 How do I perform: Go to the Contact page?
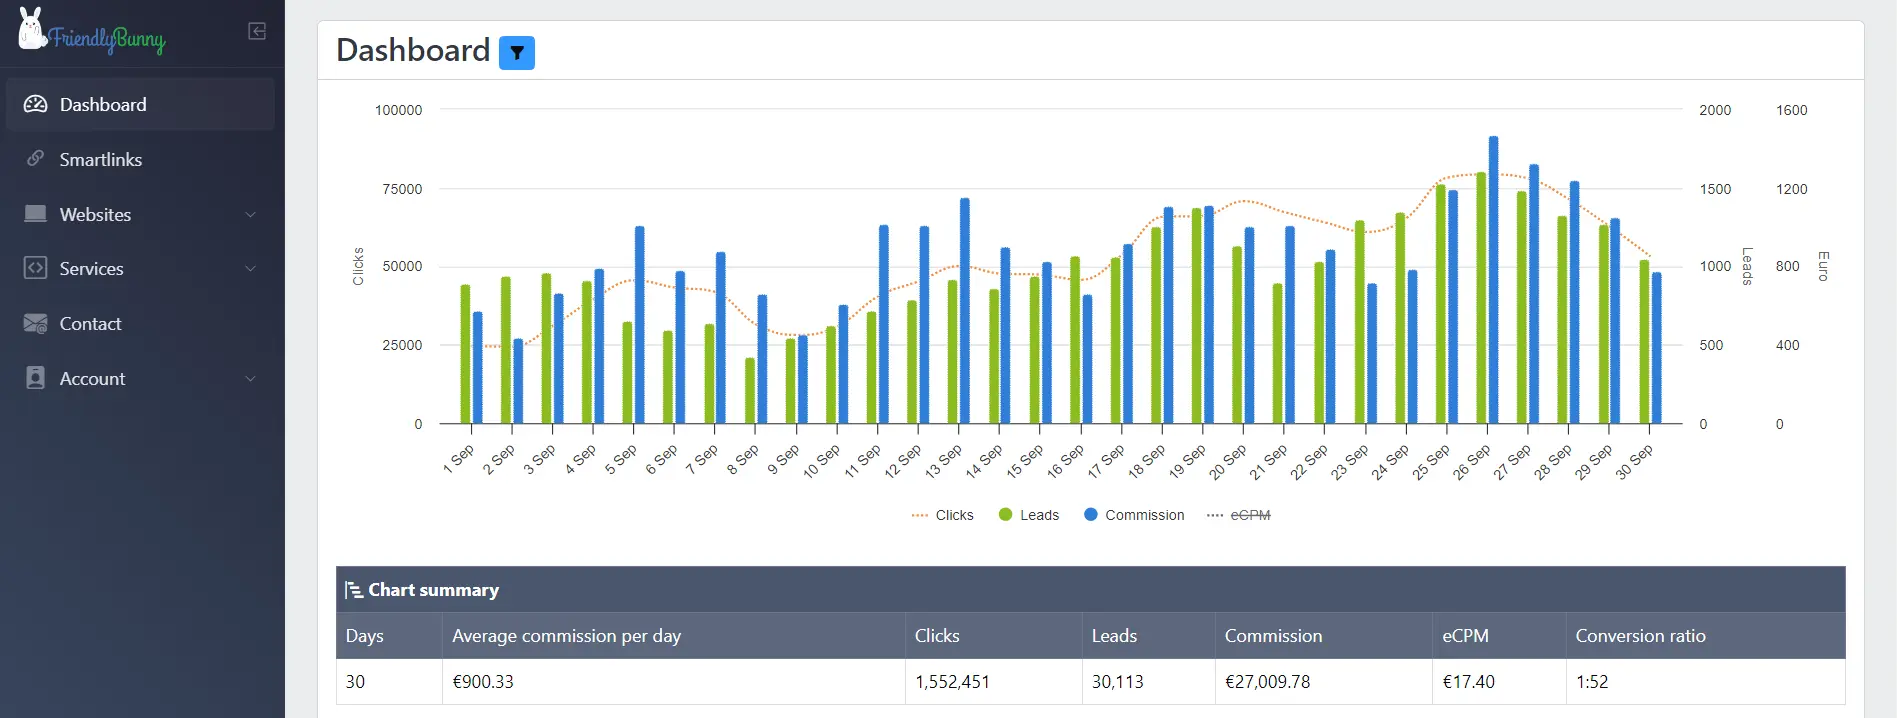point(90,323)
